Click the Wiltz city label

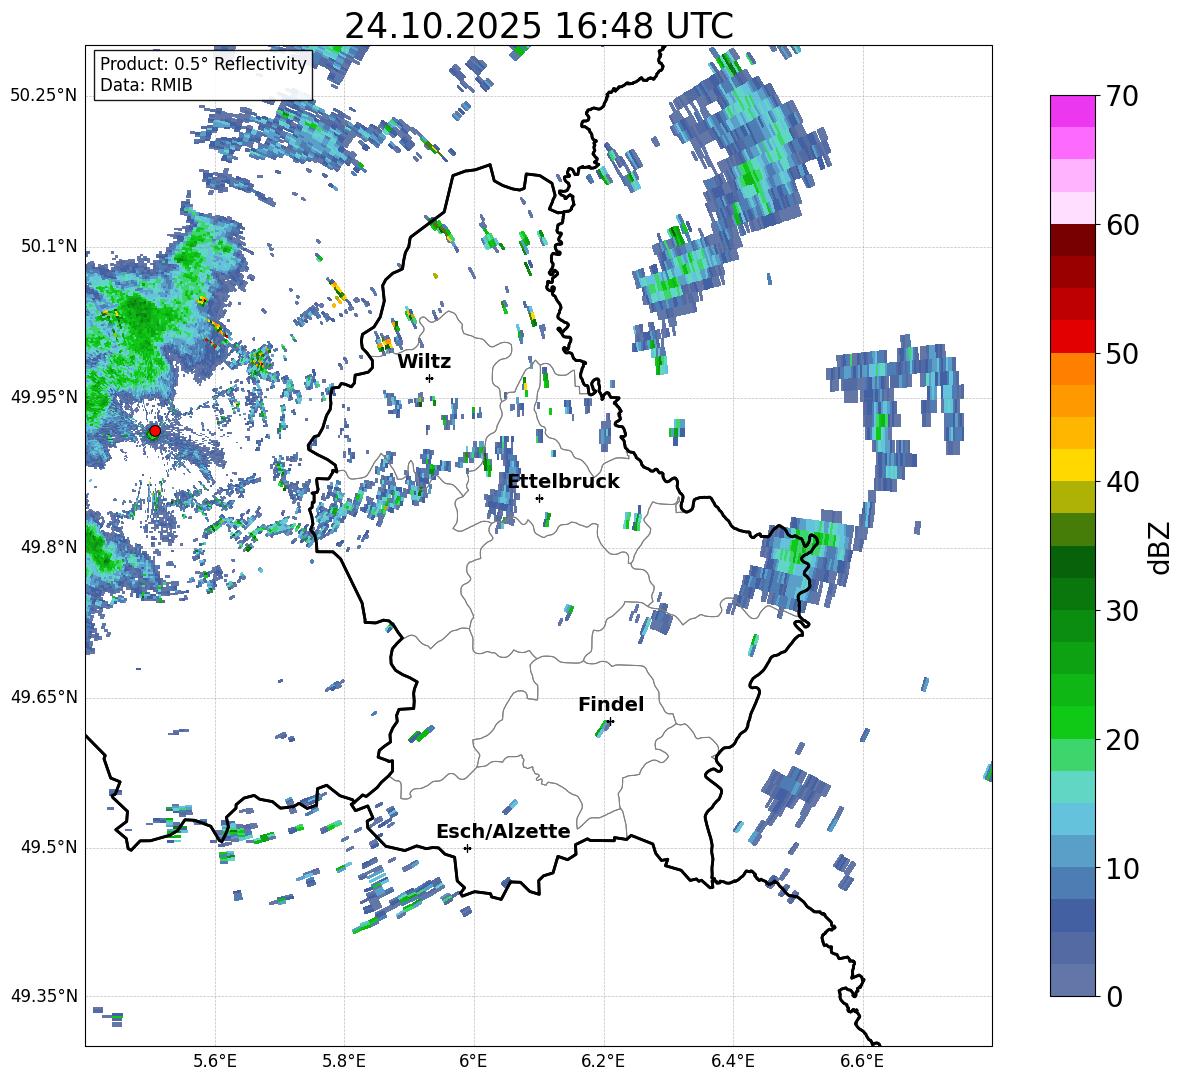[424, 361]
